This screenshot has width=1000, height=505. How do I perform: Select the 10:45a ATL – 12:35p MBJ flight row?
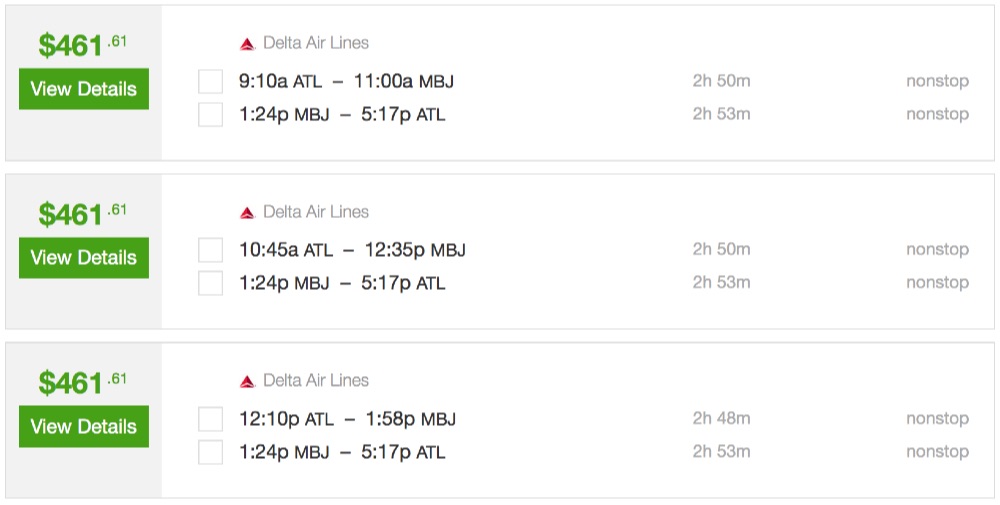coord(352,250)
